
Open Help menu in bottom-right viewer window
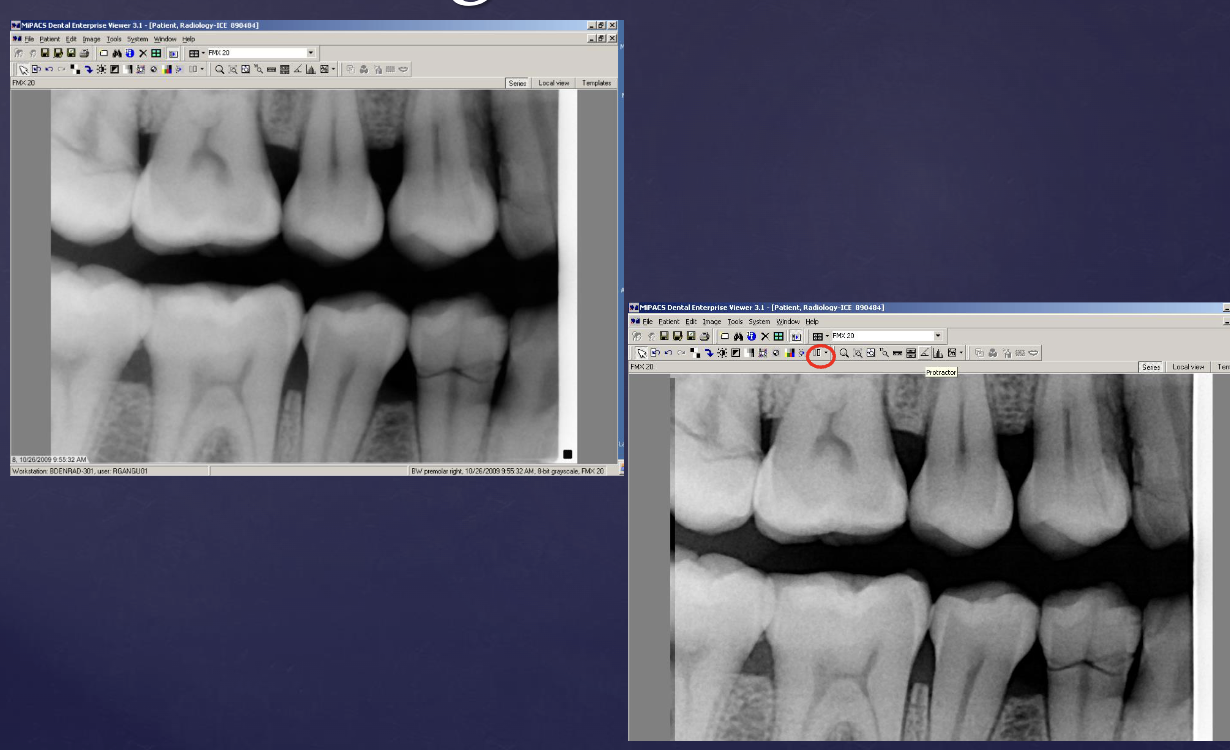[x=812, y=322]
